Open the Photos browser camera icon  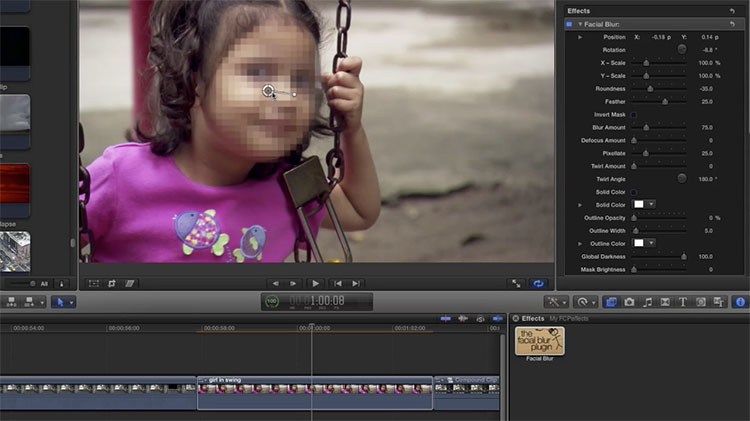[x=629, y=301]
